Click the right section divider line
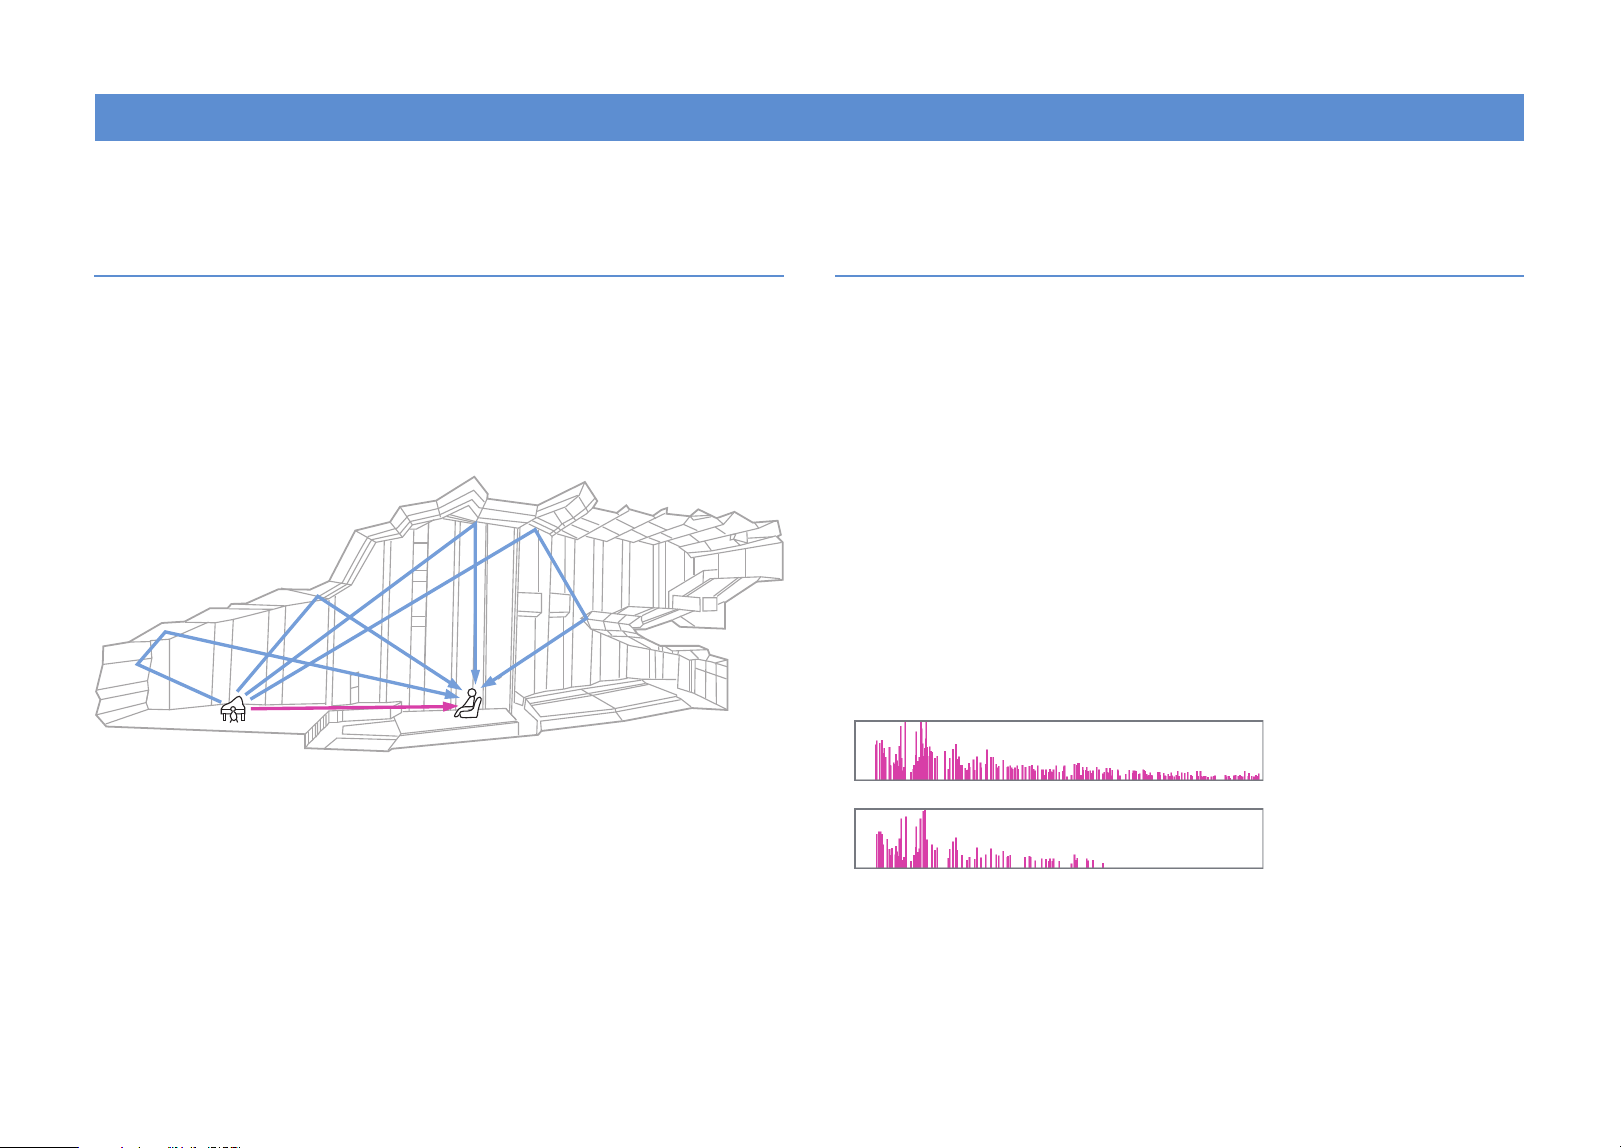Image resolution: width=1621 pixels, height=1148 pixels. [1179, 275]
